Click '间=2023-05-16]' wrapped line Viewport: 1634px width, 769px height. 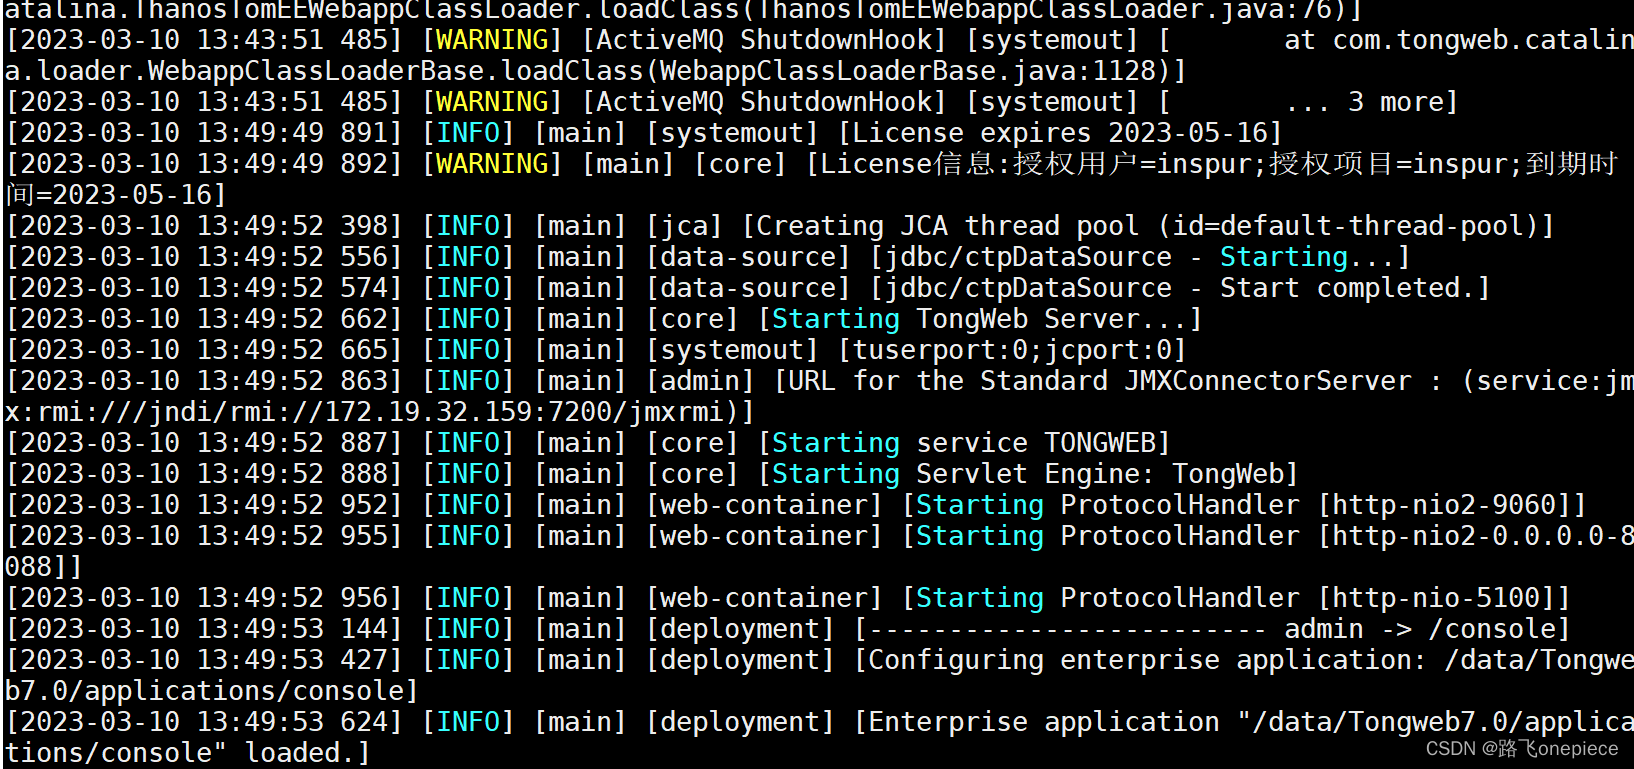[116, 195]
